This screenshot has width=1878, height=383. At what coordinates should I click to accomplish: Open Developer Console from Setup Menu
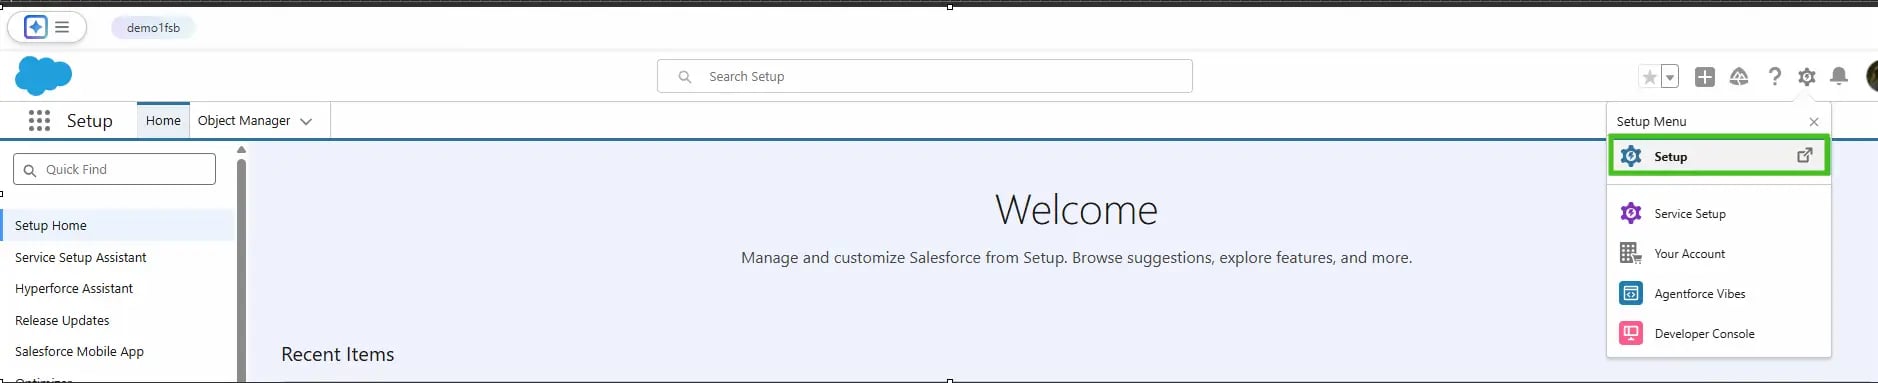(x=1719, y=333)
